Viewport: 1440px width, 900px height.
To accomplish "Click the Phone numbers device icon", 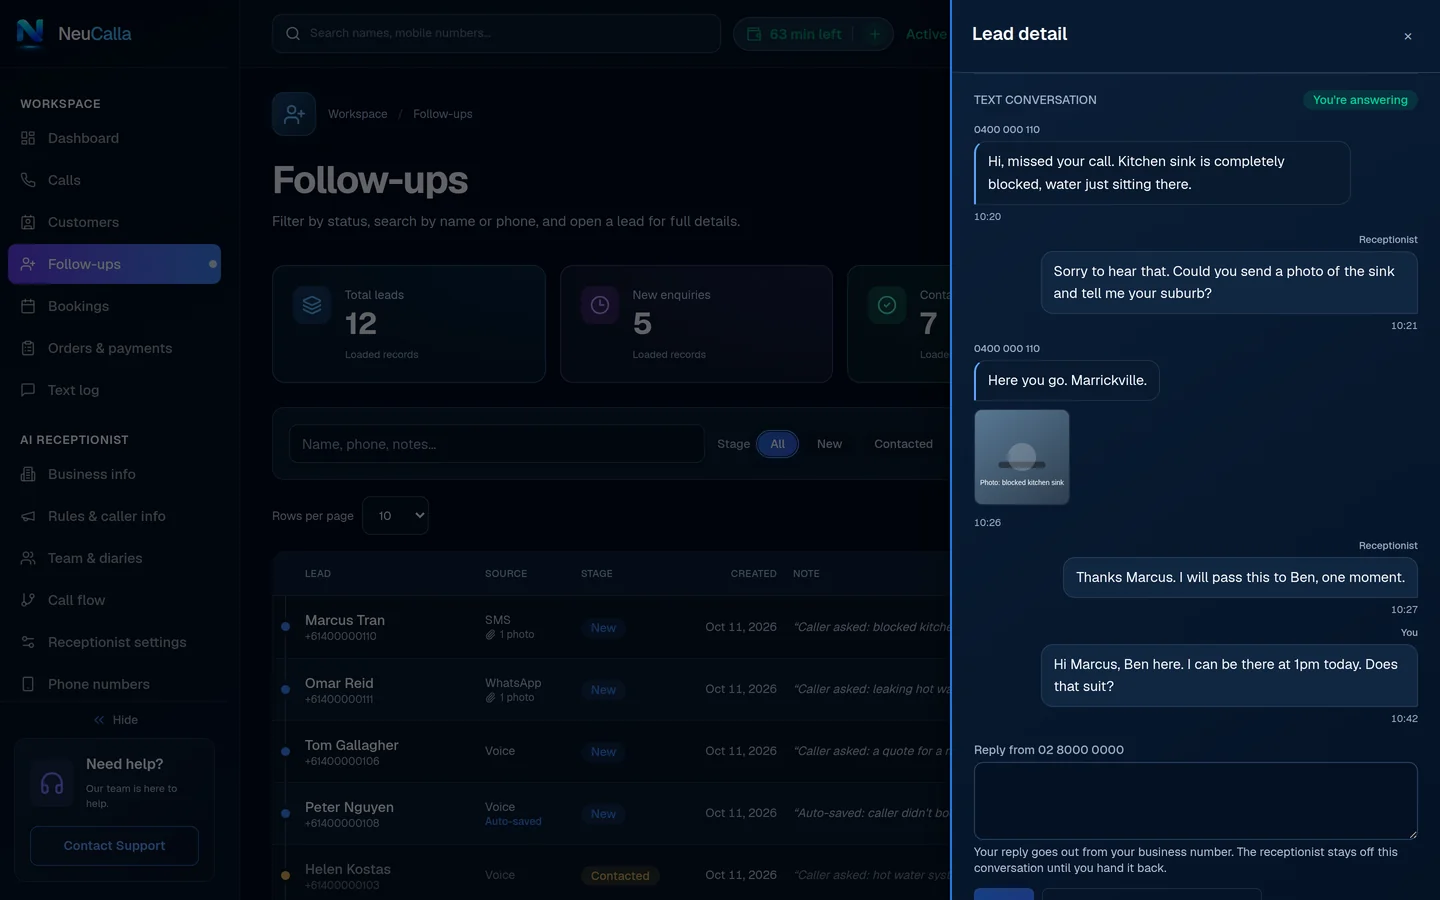I will (x=28, y=684).
